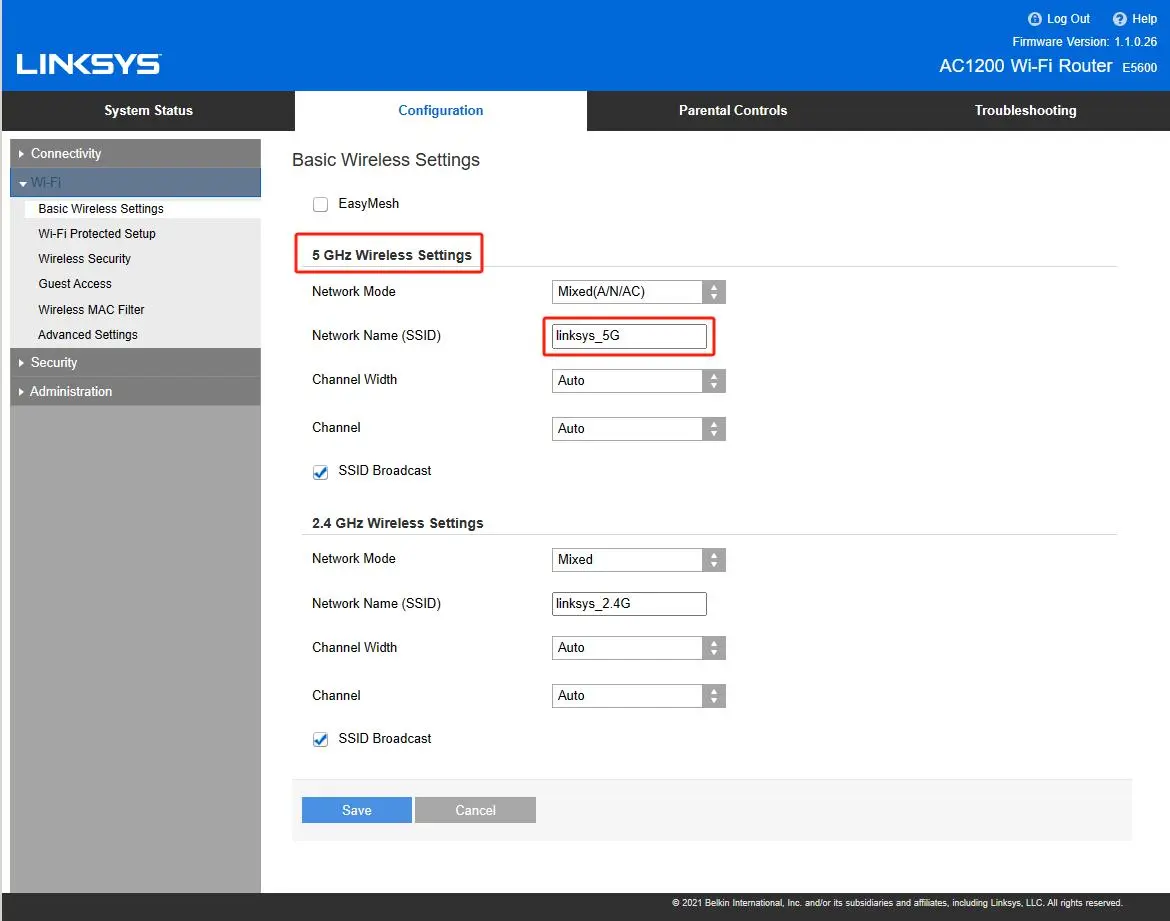Screen dimensions: 1170x921
Task: Open 5 GHz Channel Width dropdown
Action: [x=638, y=381]
